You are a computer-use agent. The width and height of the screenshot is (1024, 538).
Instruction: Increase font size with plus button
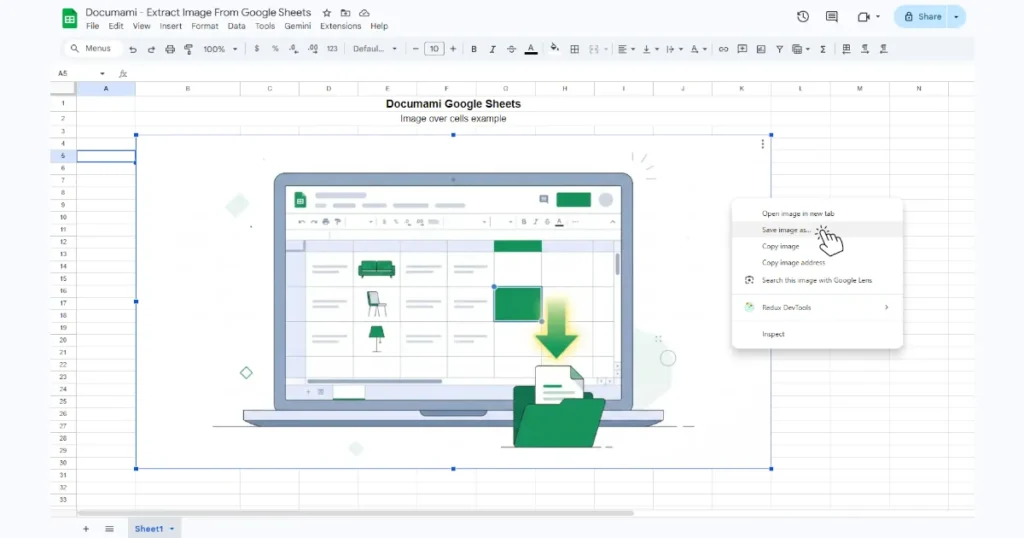(x=453, y=49)
